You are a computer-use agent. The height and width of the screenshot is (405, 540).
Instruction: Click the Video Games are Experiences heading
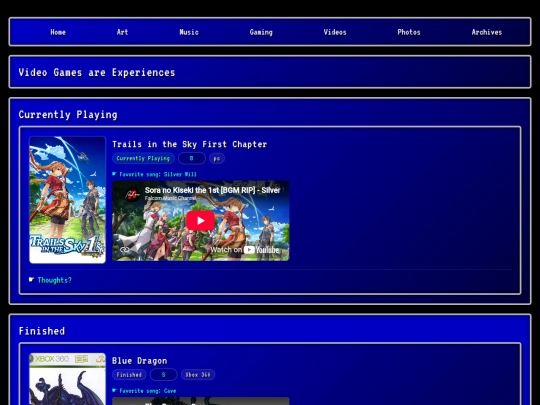click(x=97, y=72)
